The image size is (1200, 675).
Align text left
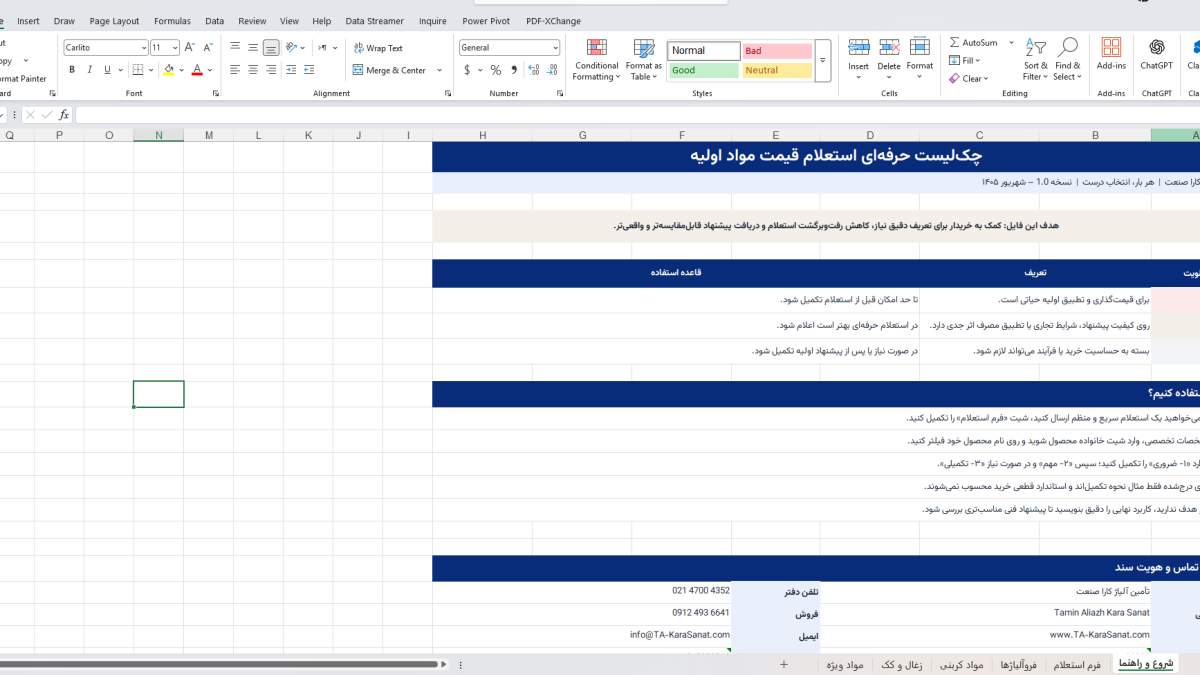tap(235, 70)
